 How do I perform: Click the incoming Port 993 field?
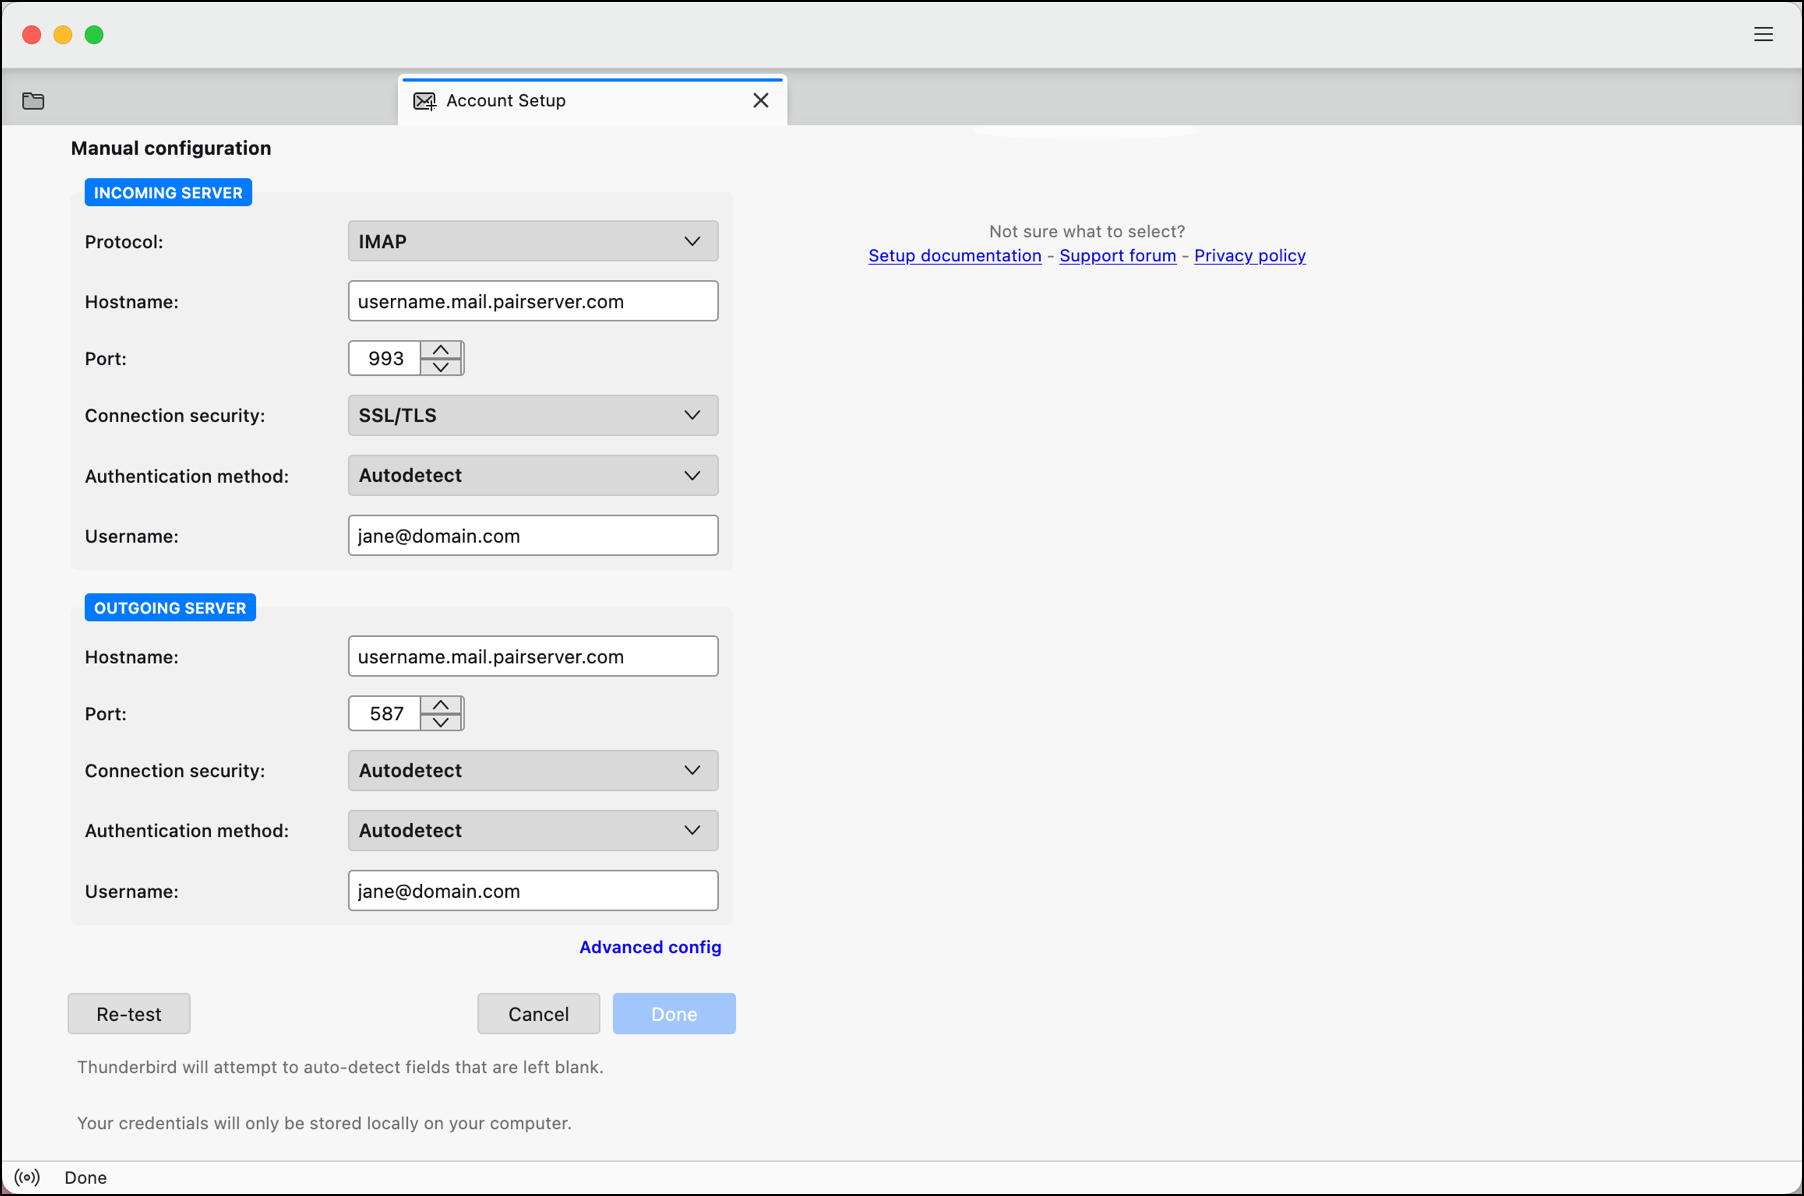(x=385, y=358)
